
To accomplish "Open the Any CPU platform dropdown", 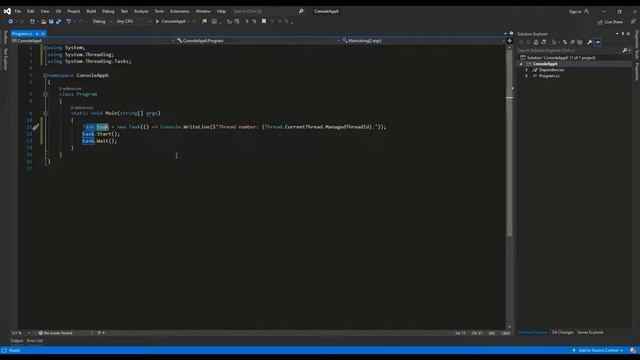I will click(133, 21).
